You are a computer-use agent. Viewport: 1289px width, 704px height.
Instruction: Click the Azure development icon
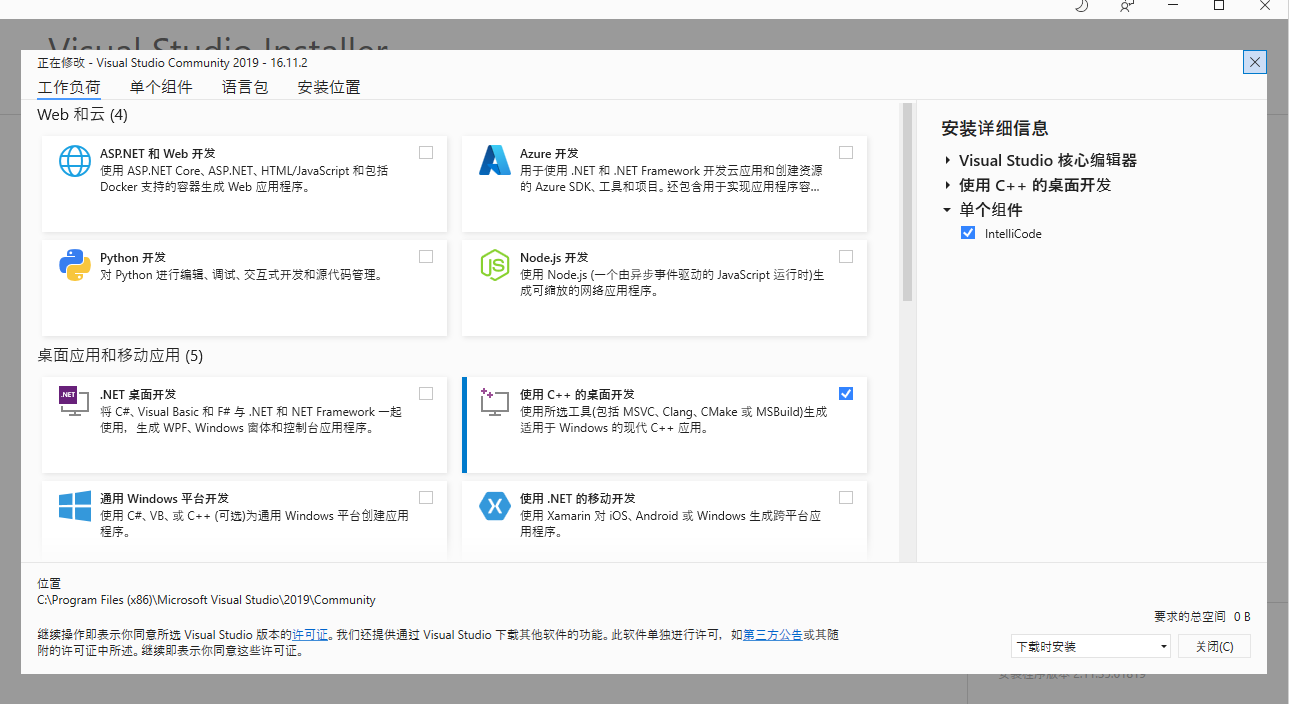(495, 161)
